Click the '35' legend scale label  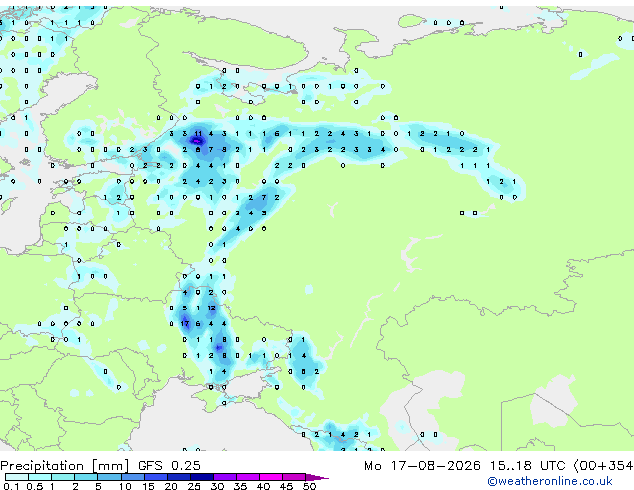(240, 486)
